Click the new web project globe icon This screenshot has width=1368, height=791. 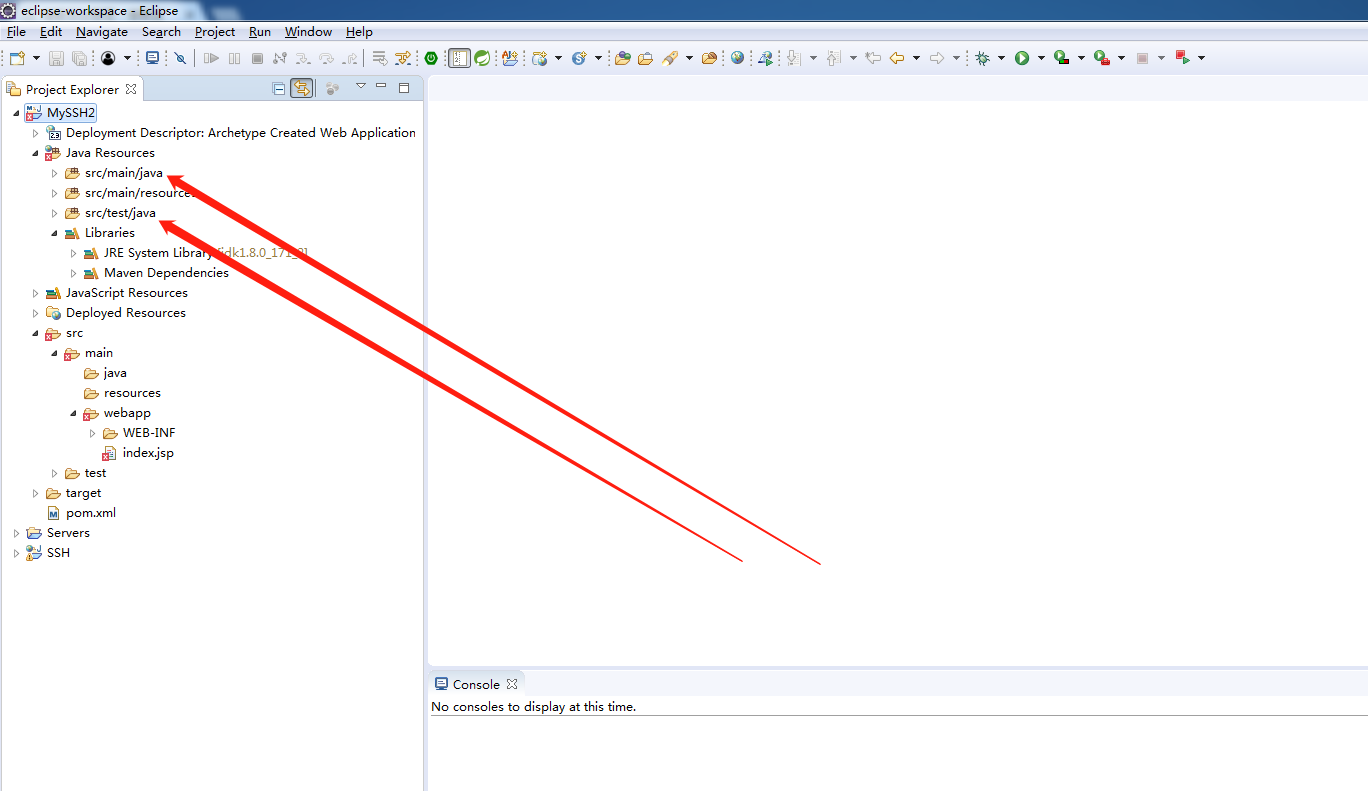pos(540,58)
